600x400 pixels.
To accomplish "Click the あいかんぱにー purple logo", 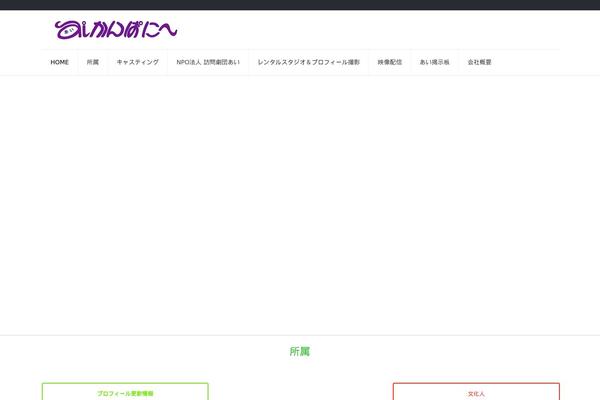I will coord(116,30).
